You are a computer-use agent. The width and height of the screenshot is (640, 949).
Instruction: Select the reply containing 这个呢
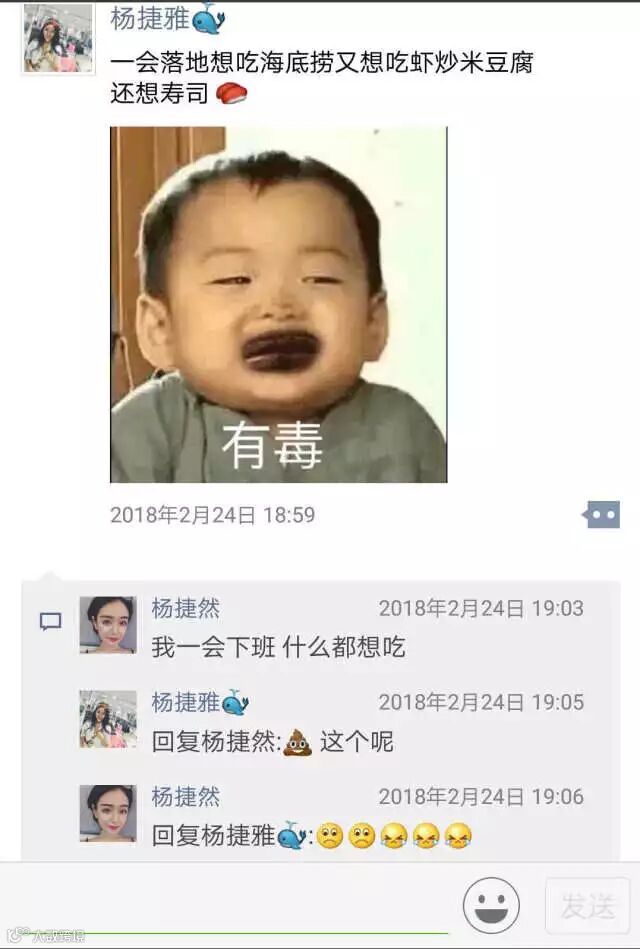tap(272, 742)
